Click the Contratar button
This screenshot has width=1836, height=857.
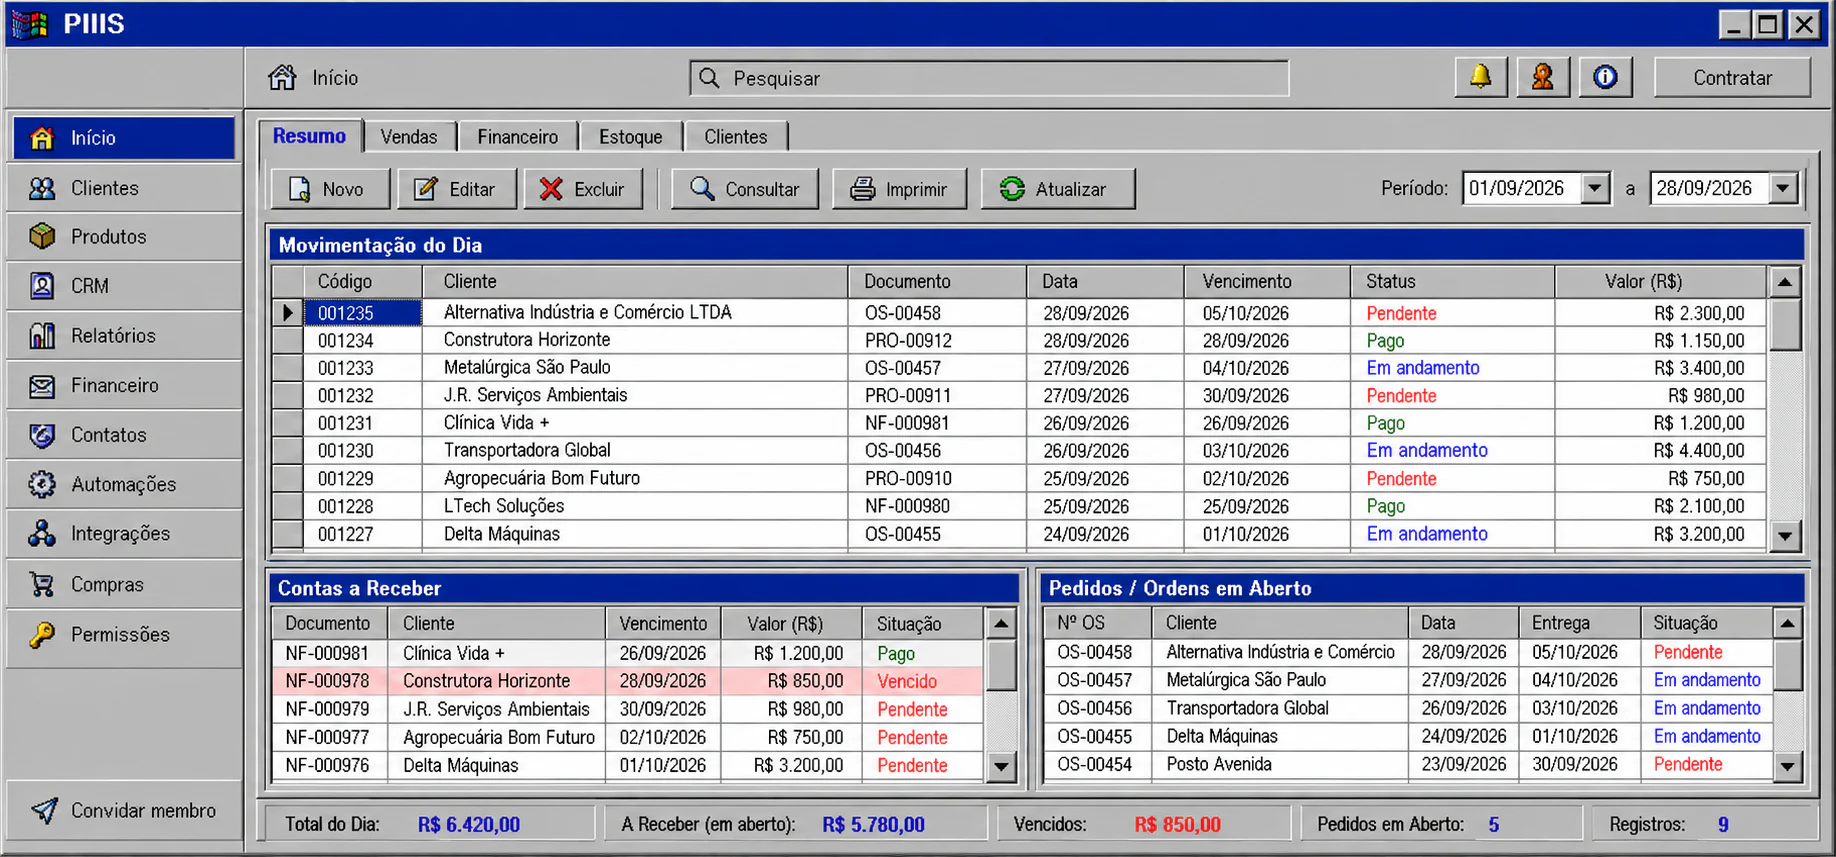click(1732, 77)
